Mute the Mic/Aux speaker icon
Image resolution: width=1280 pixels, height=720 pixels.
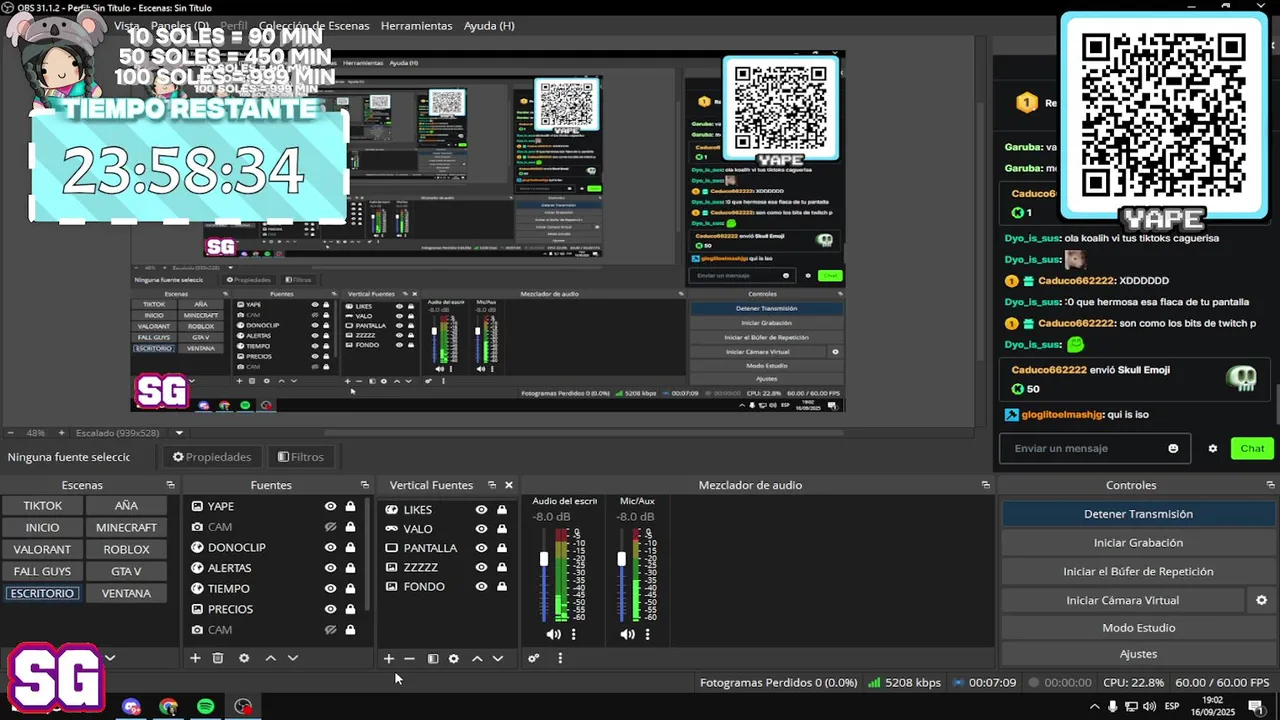627,634
